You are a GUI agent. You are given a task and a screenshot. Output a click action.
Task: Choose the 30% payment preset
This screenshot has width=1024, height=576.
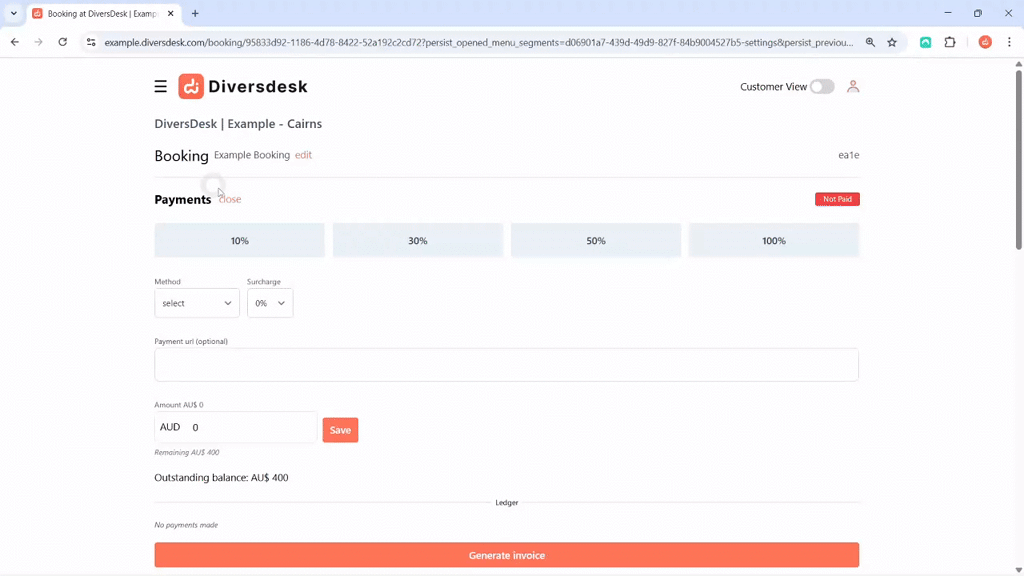[418, 240]
